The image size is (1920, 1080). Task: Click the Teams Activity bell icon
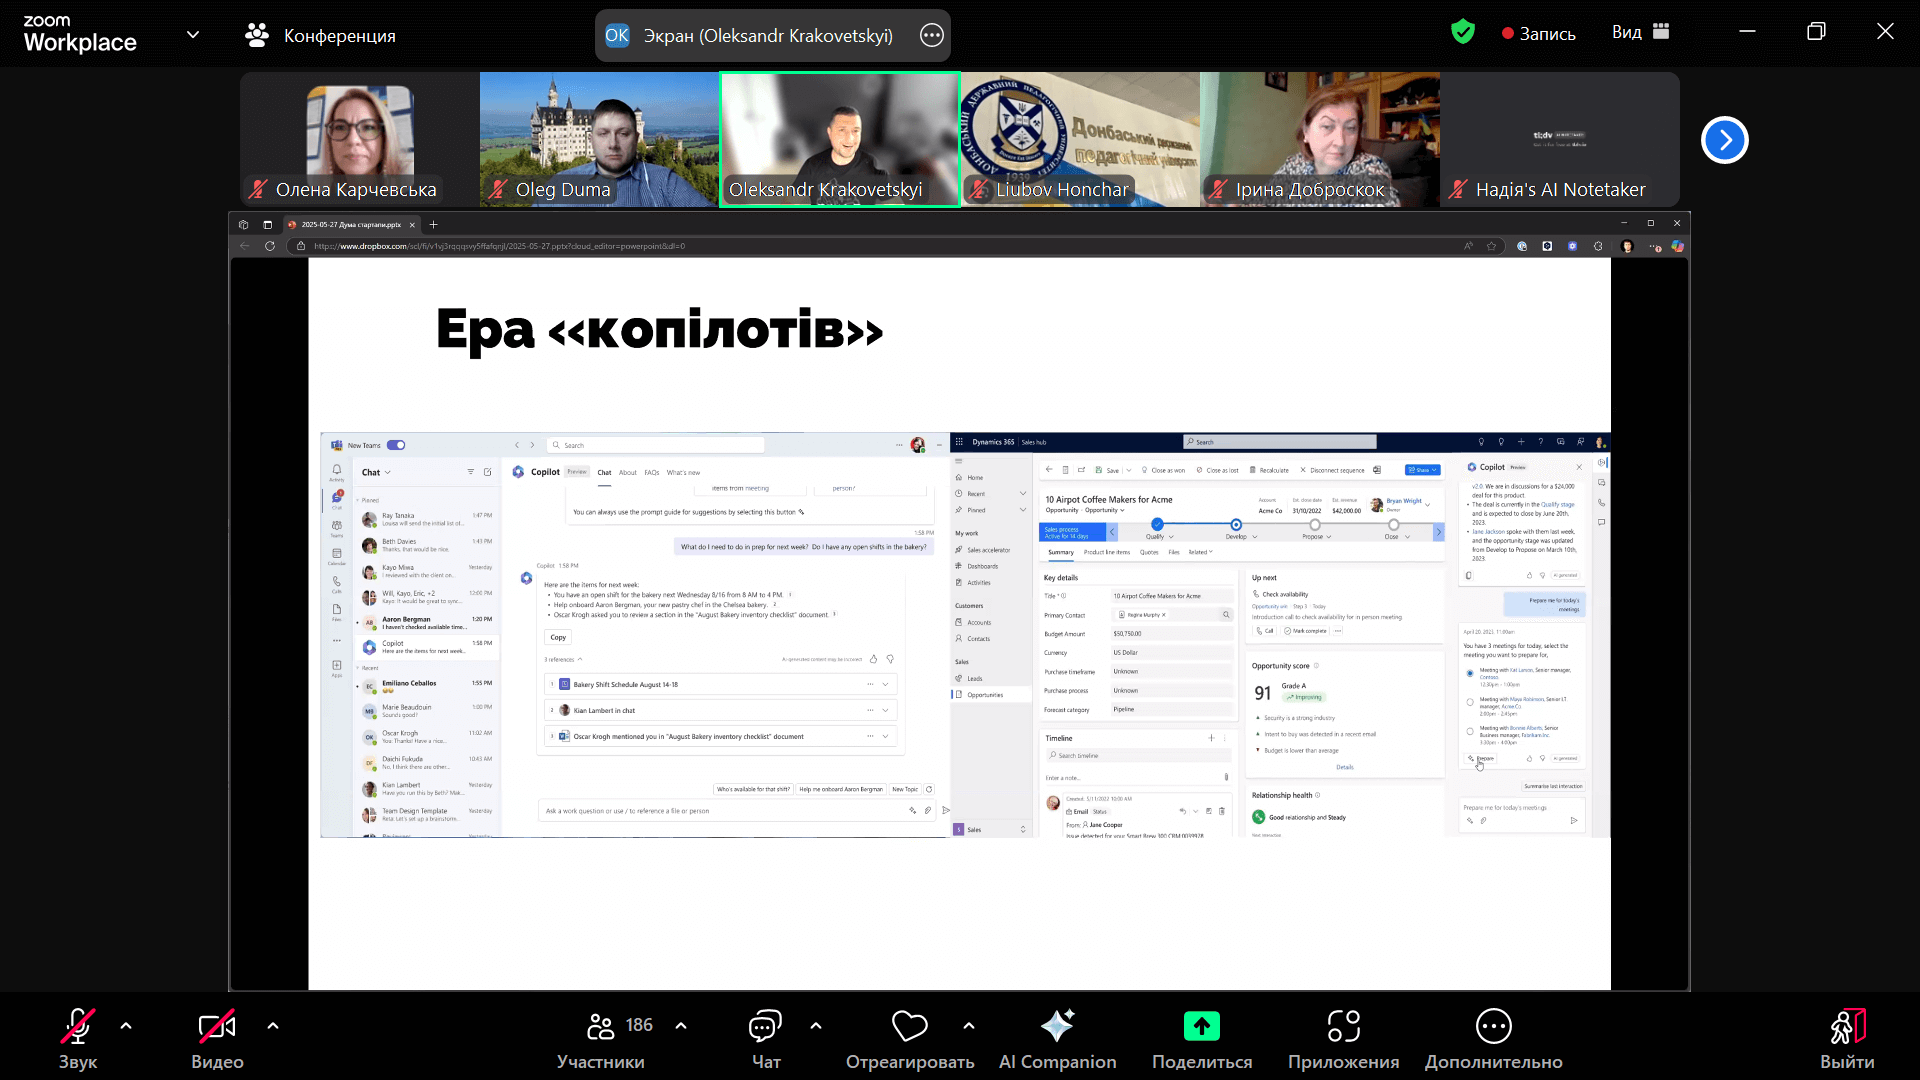[337, 472]
